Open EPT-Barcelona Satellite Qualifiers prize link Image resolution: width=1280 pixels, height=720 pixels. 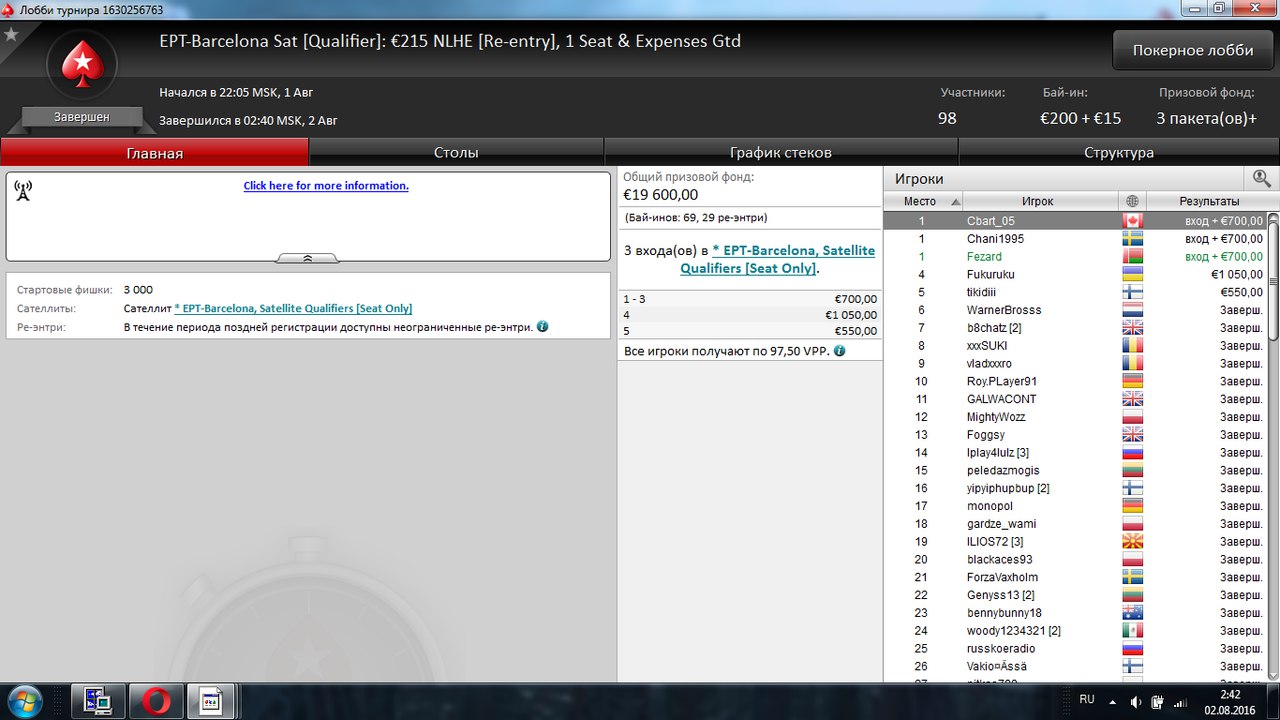[x=778, y=260]
